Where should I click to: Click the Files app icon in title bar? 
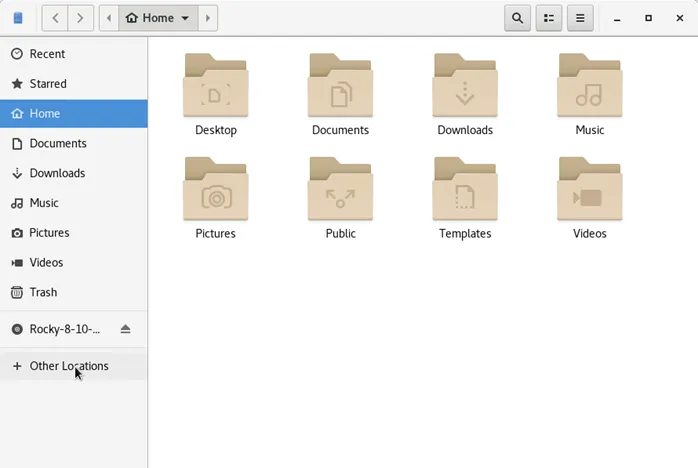pos(18,18)
